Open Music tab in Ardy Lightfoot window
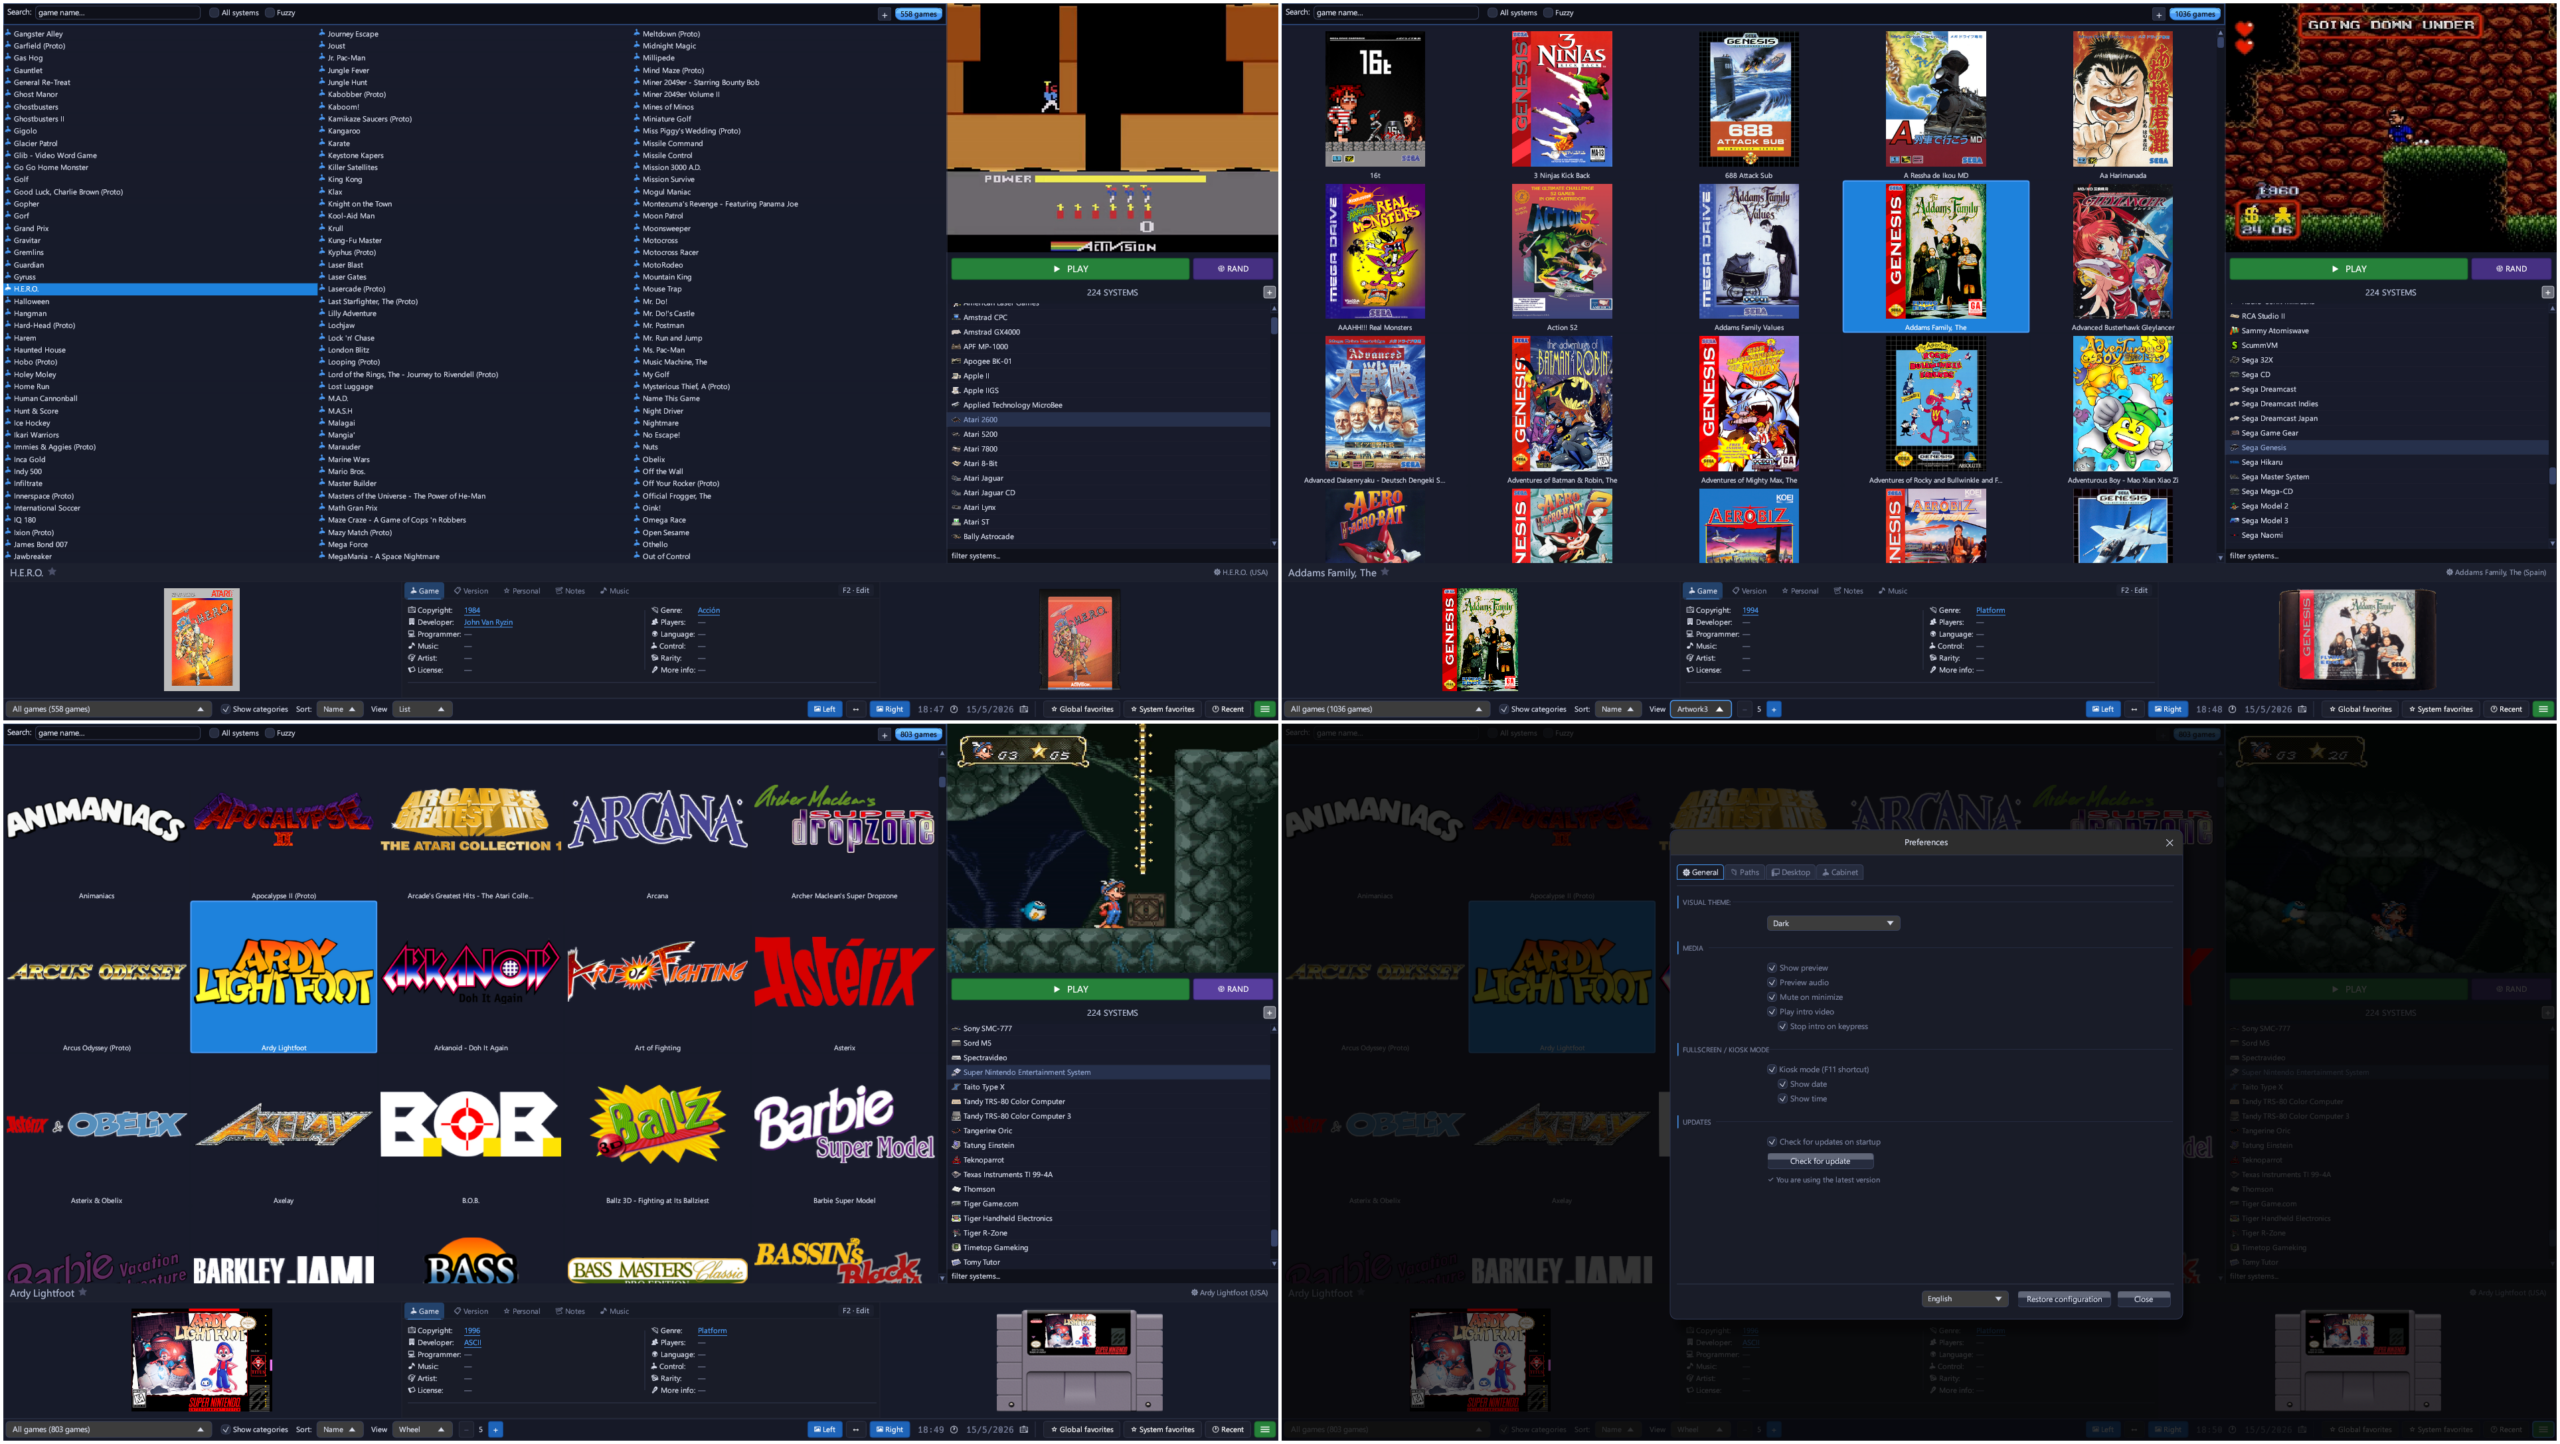Screen dimensions: 2560x1444 pyautogui.click(x=615, y=1311)
